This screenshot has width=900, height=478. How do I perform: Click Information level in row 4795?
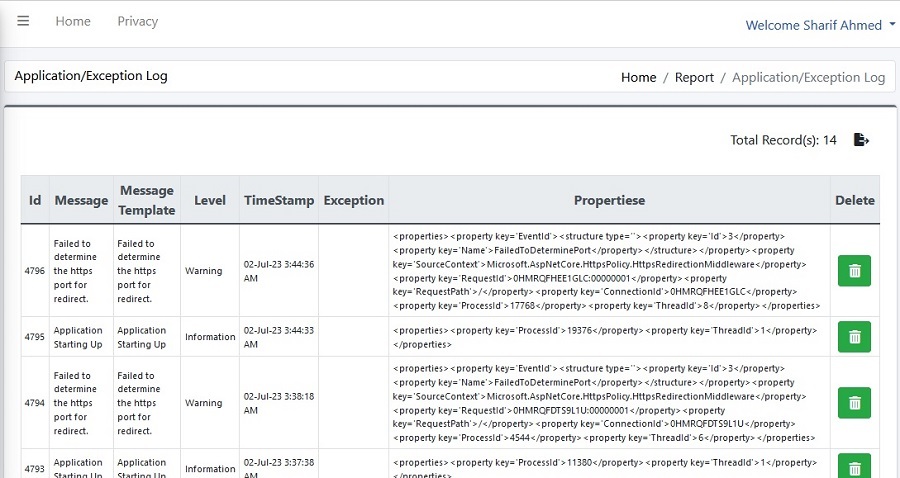(210, 337)
